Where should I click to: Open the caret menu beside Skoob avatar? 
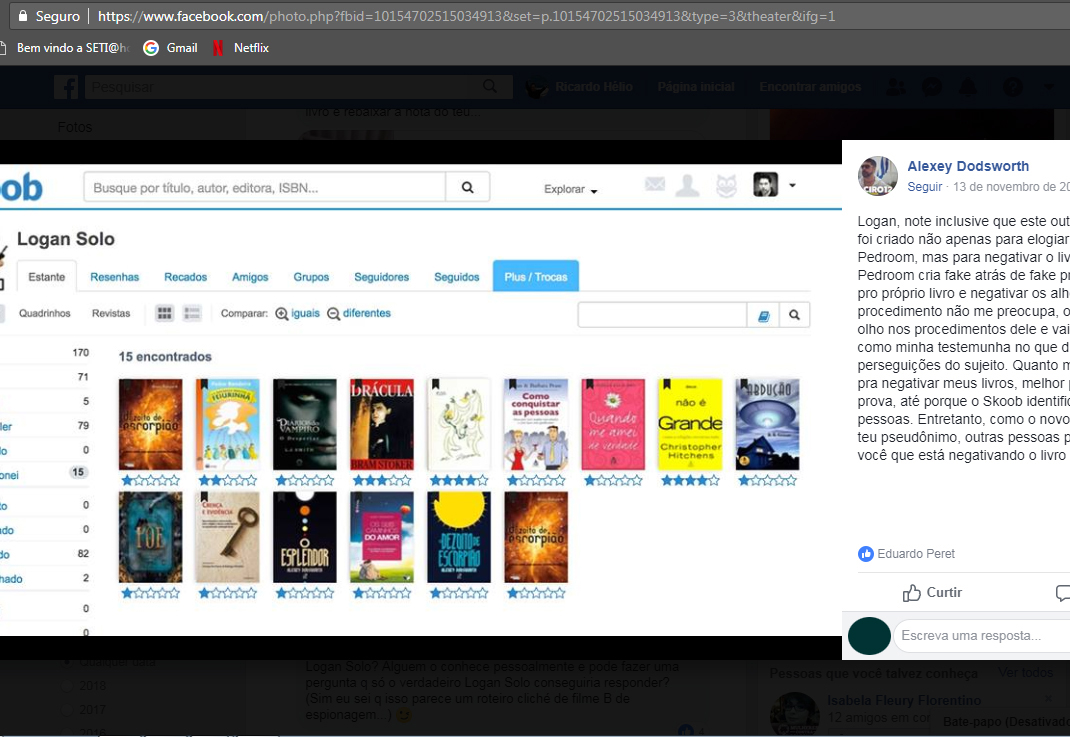(792, 185)
